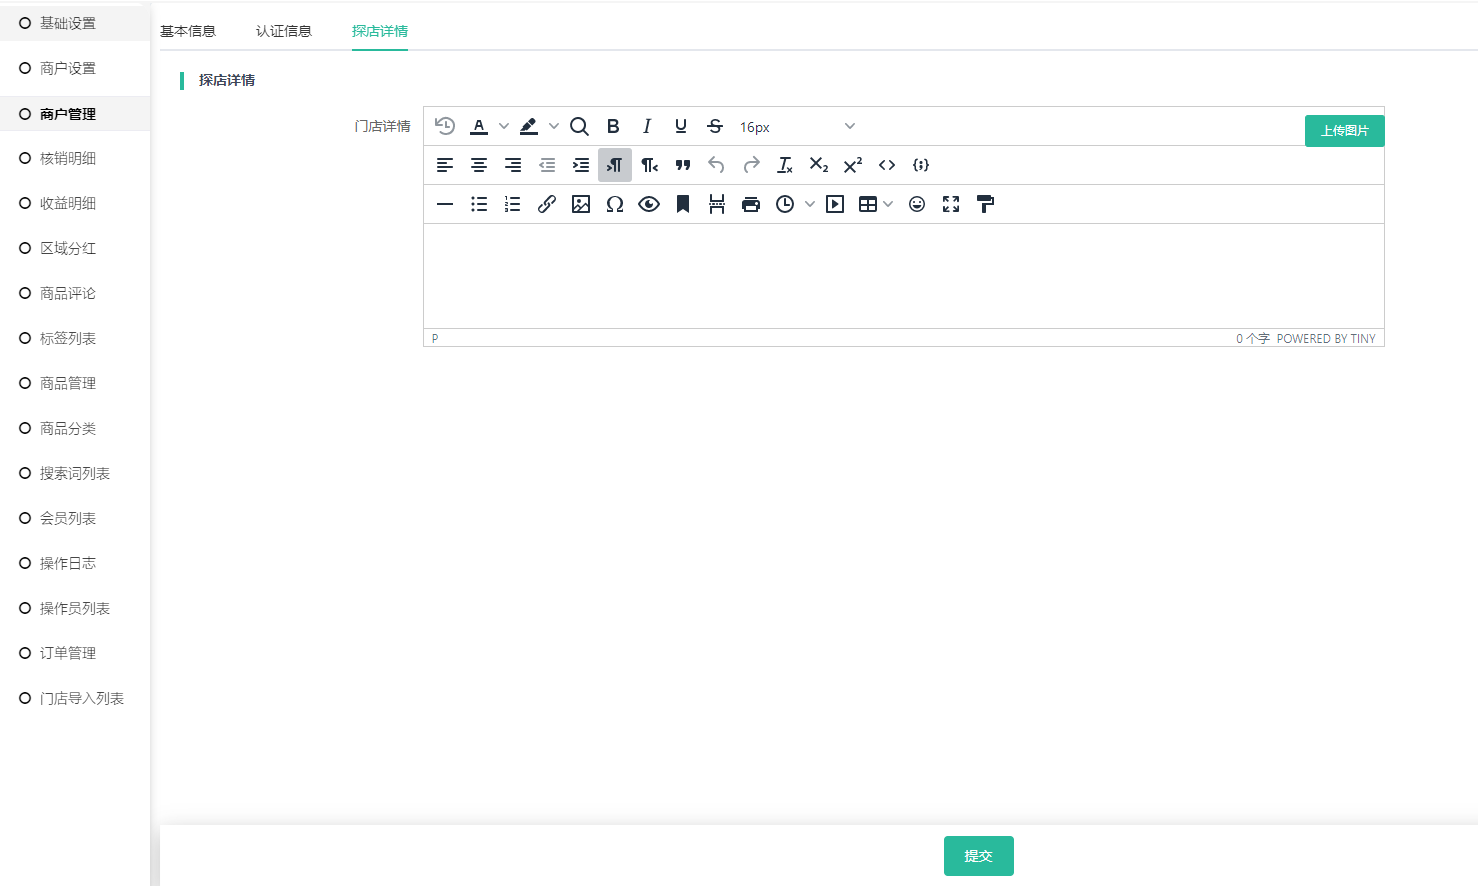This screenshot has width=1478, height=886.
Task: Open the 认证信息 tab
Action: (x=284, y=31)
